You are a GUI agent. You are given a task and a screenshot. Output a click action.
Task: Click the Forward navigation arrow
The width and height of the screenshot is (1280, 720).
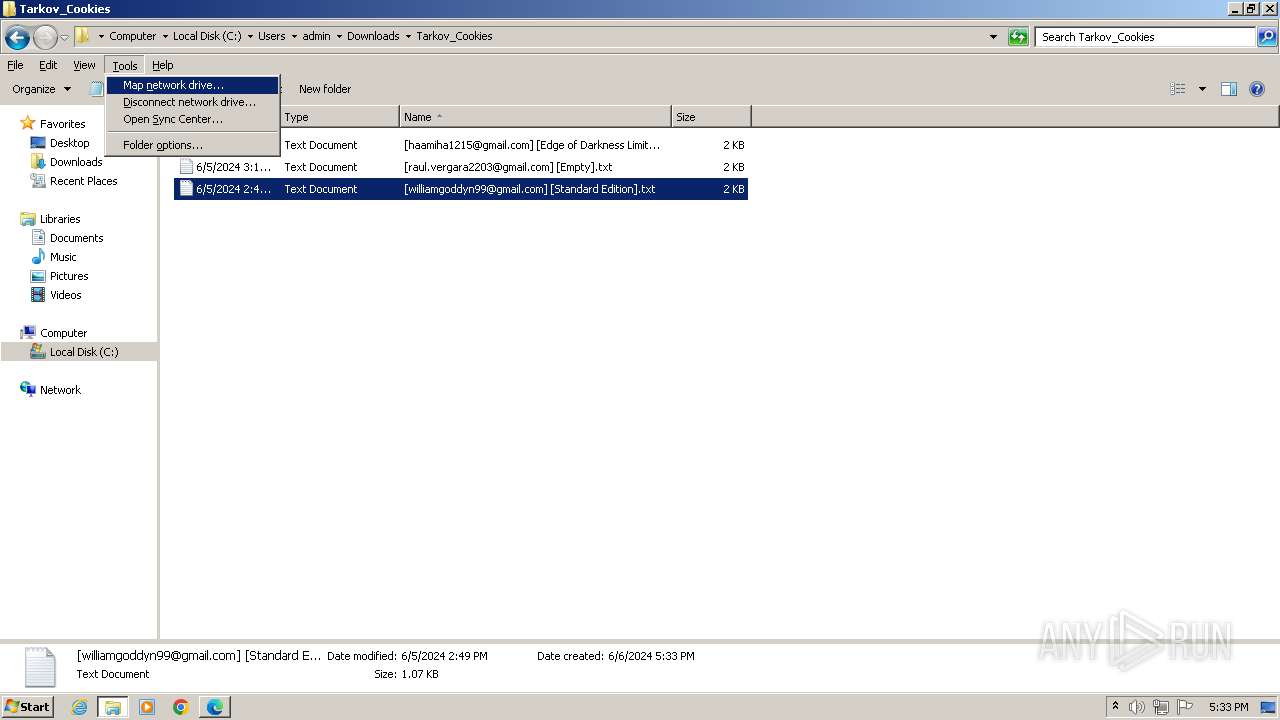(x=45, y=38)
